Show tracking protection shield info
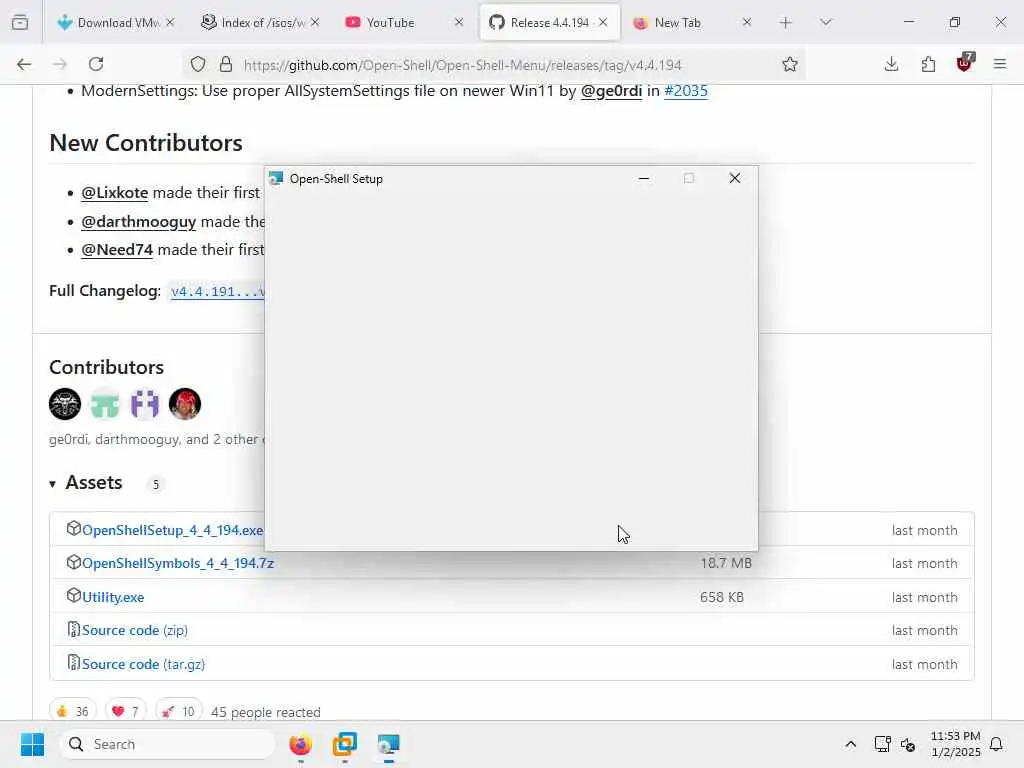The image size is (1024, 768). point(198,64)
